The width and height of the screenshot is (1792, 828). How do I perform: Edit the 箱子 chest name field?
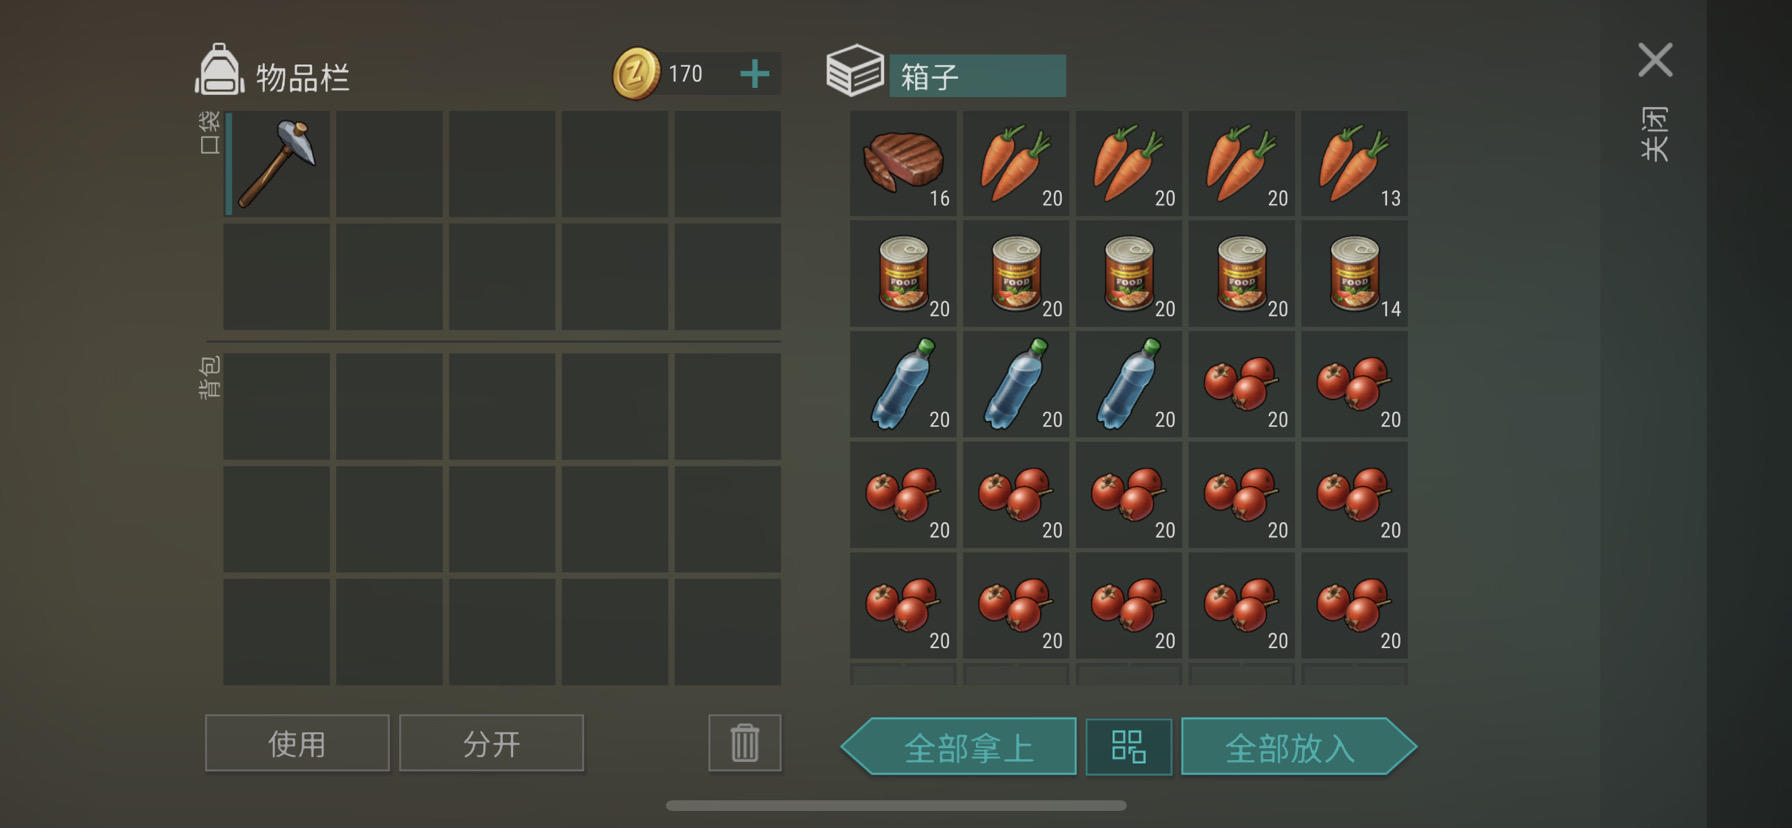tap(977, 76)
